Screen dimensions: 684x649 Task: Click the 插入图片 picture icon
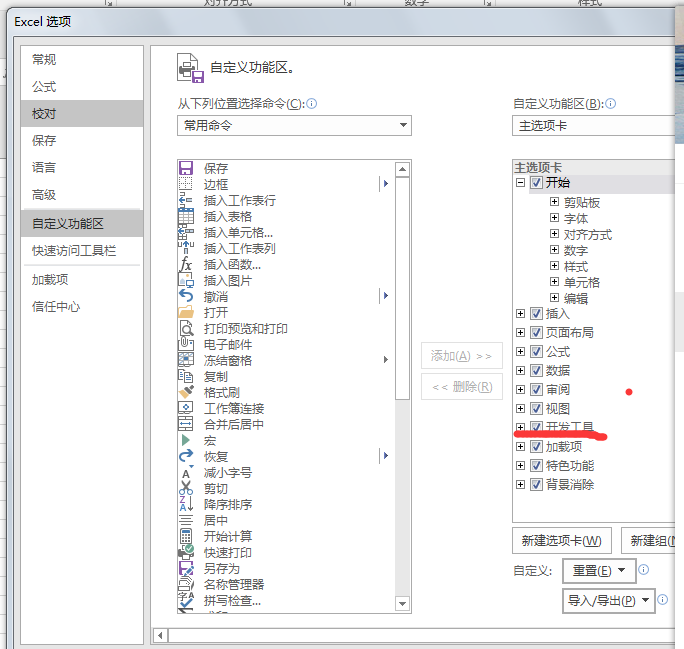186,280
